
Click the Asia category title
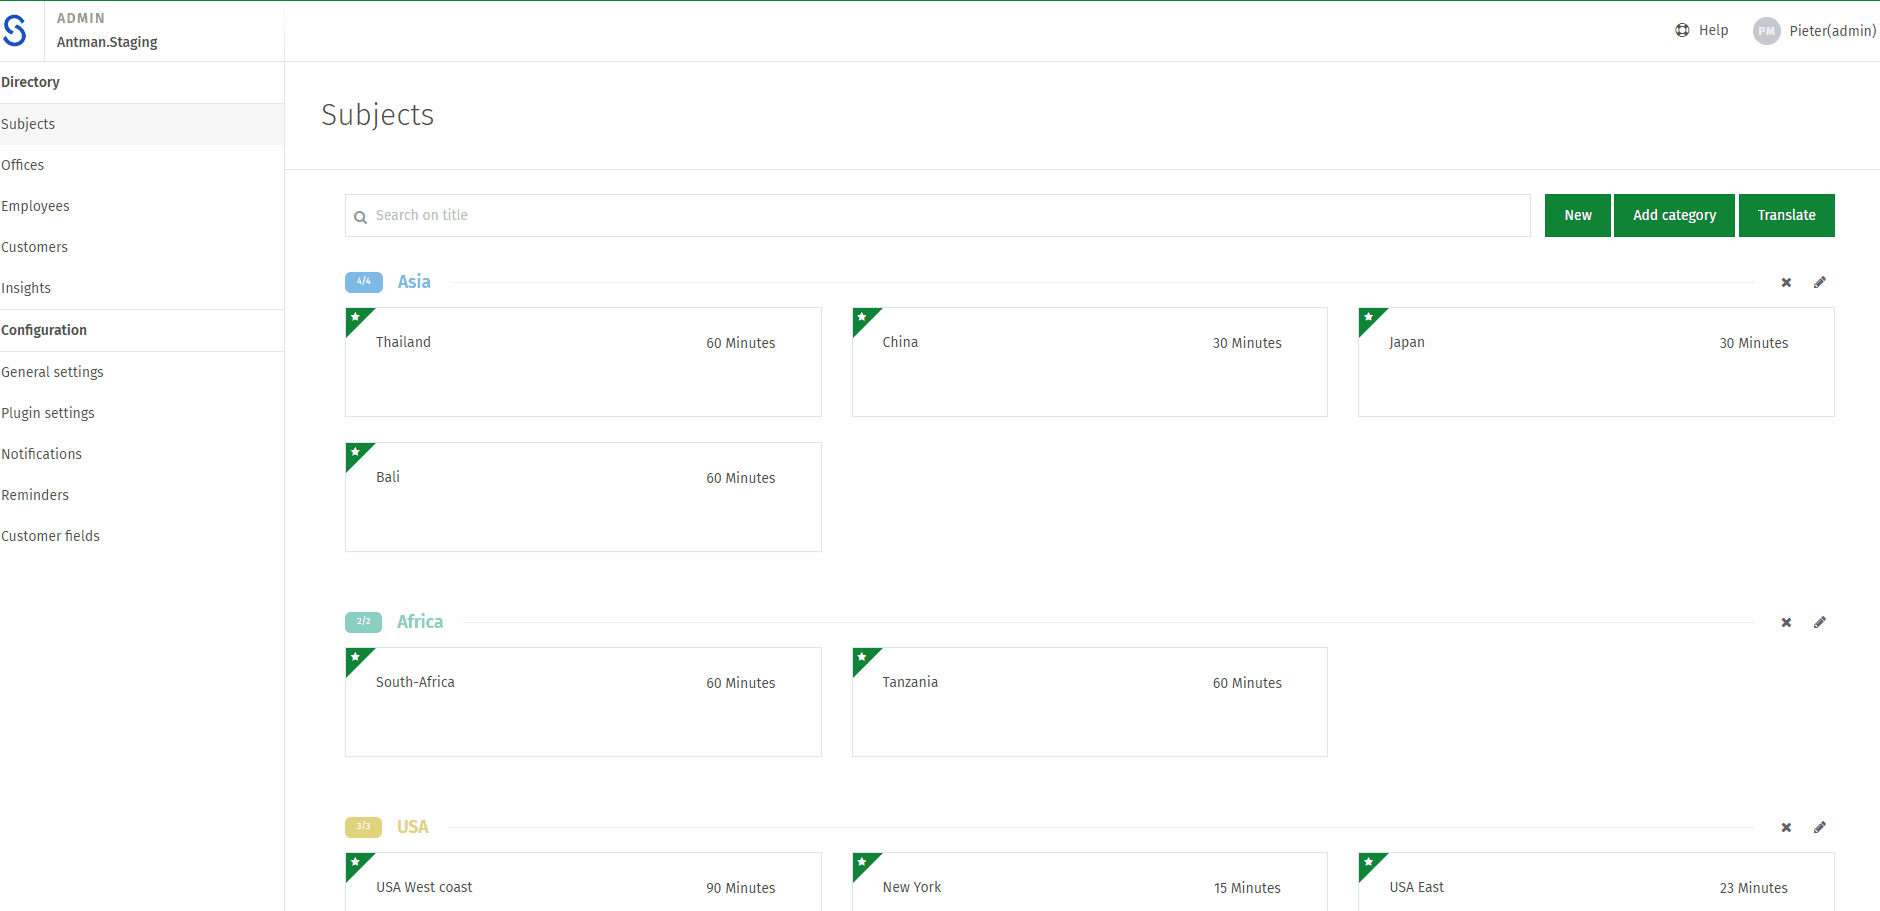[x=414, y=282]
